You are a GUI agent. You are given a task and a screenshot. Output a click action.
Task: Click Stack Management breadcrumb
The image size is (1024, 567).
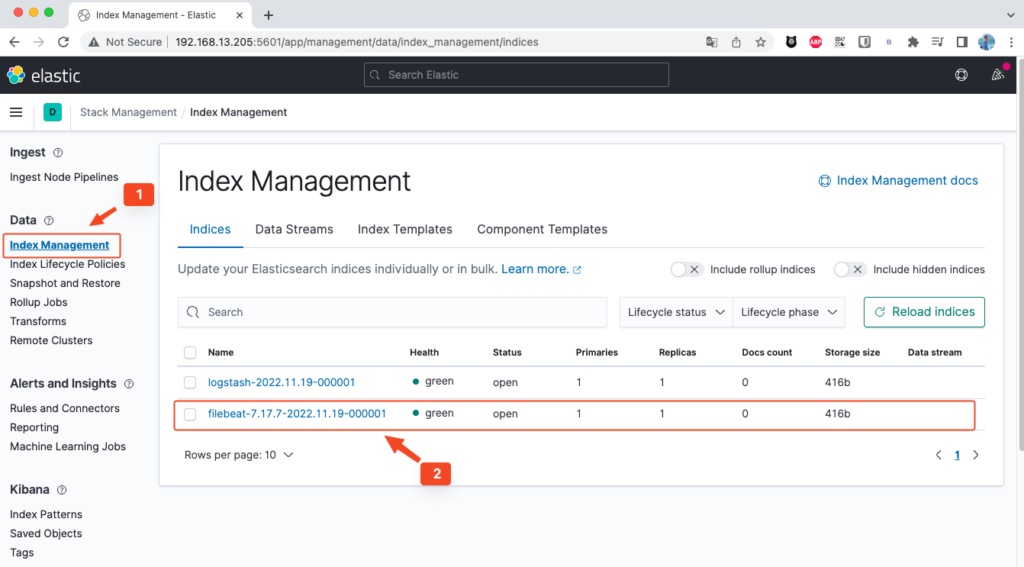[128, 112]
